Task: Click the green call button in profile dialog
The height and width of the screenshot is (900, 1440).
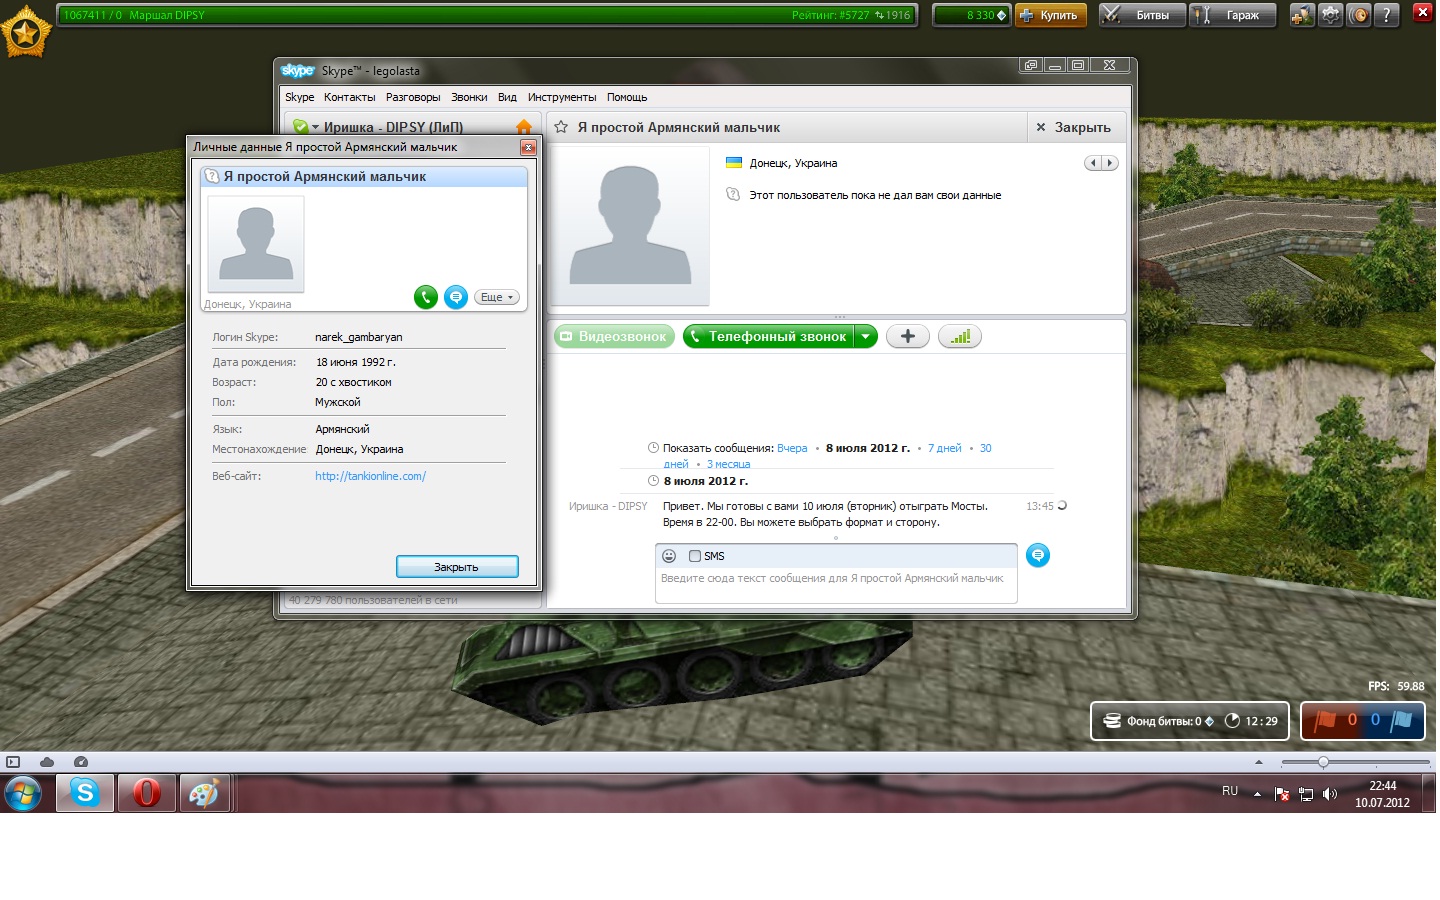Action: [426, 297]
